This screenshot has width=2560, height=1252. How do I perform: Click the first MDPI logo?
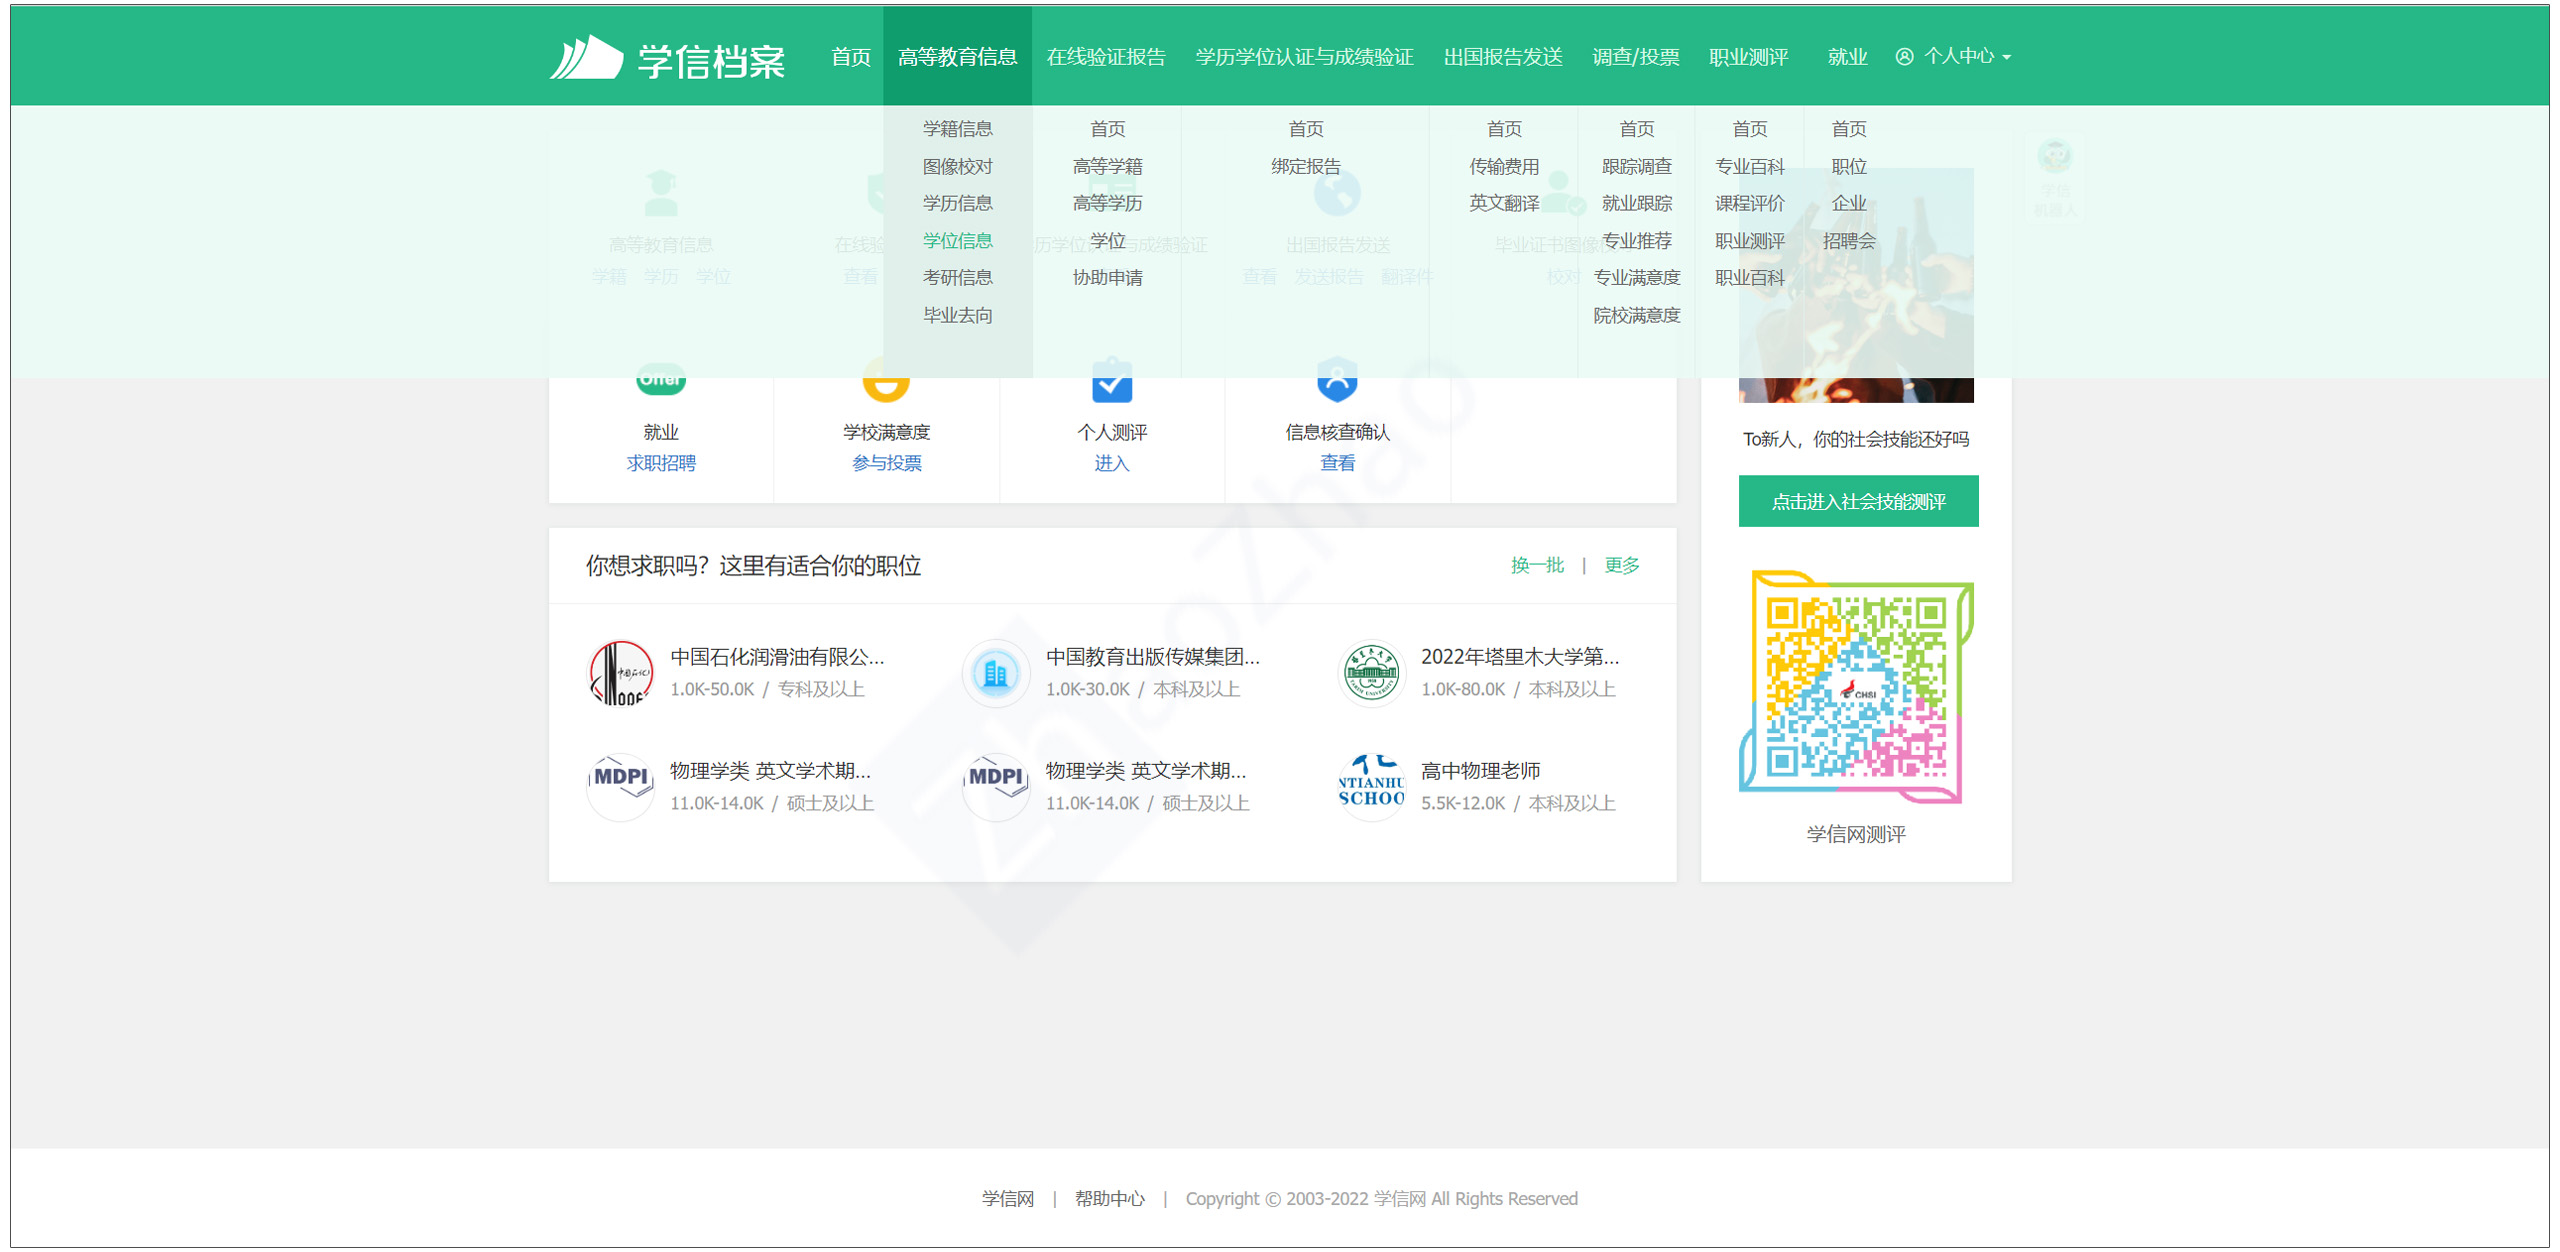coord(621,786)
